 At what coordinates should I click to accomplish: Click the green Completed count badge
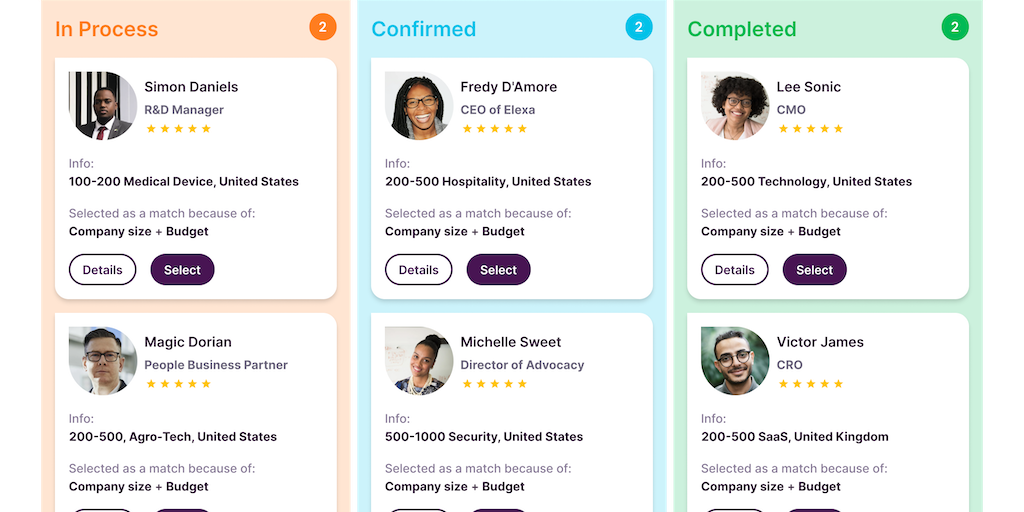955,27
